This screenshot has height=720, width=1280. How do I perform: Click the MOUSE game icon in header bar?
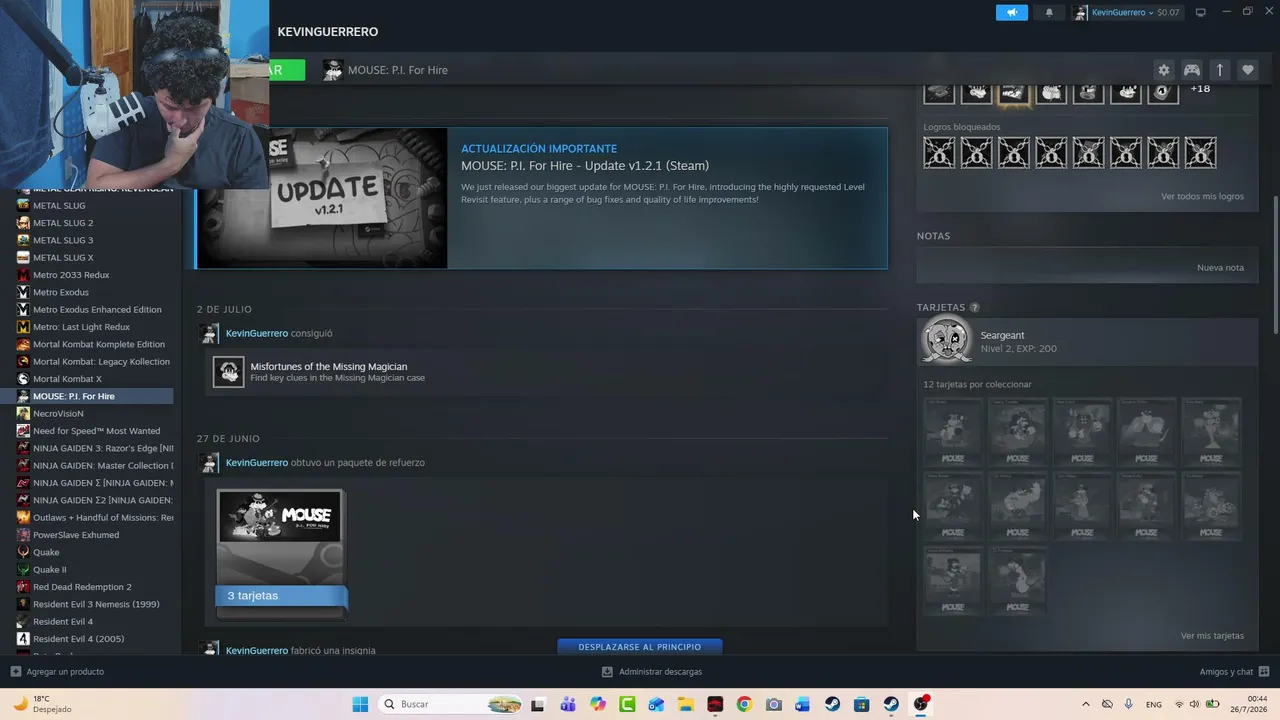332,70
